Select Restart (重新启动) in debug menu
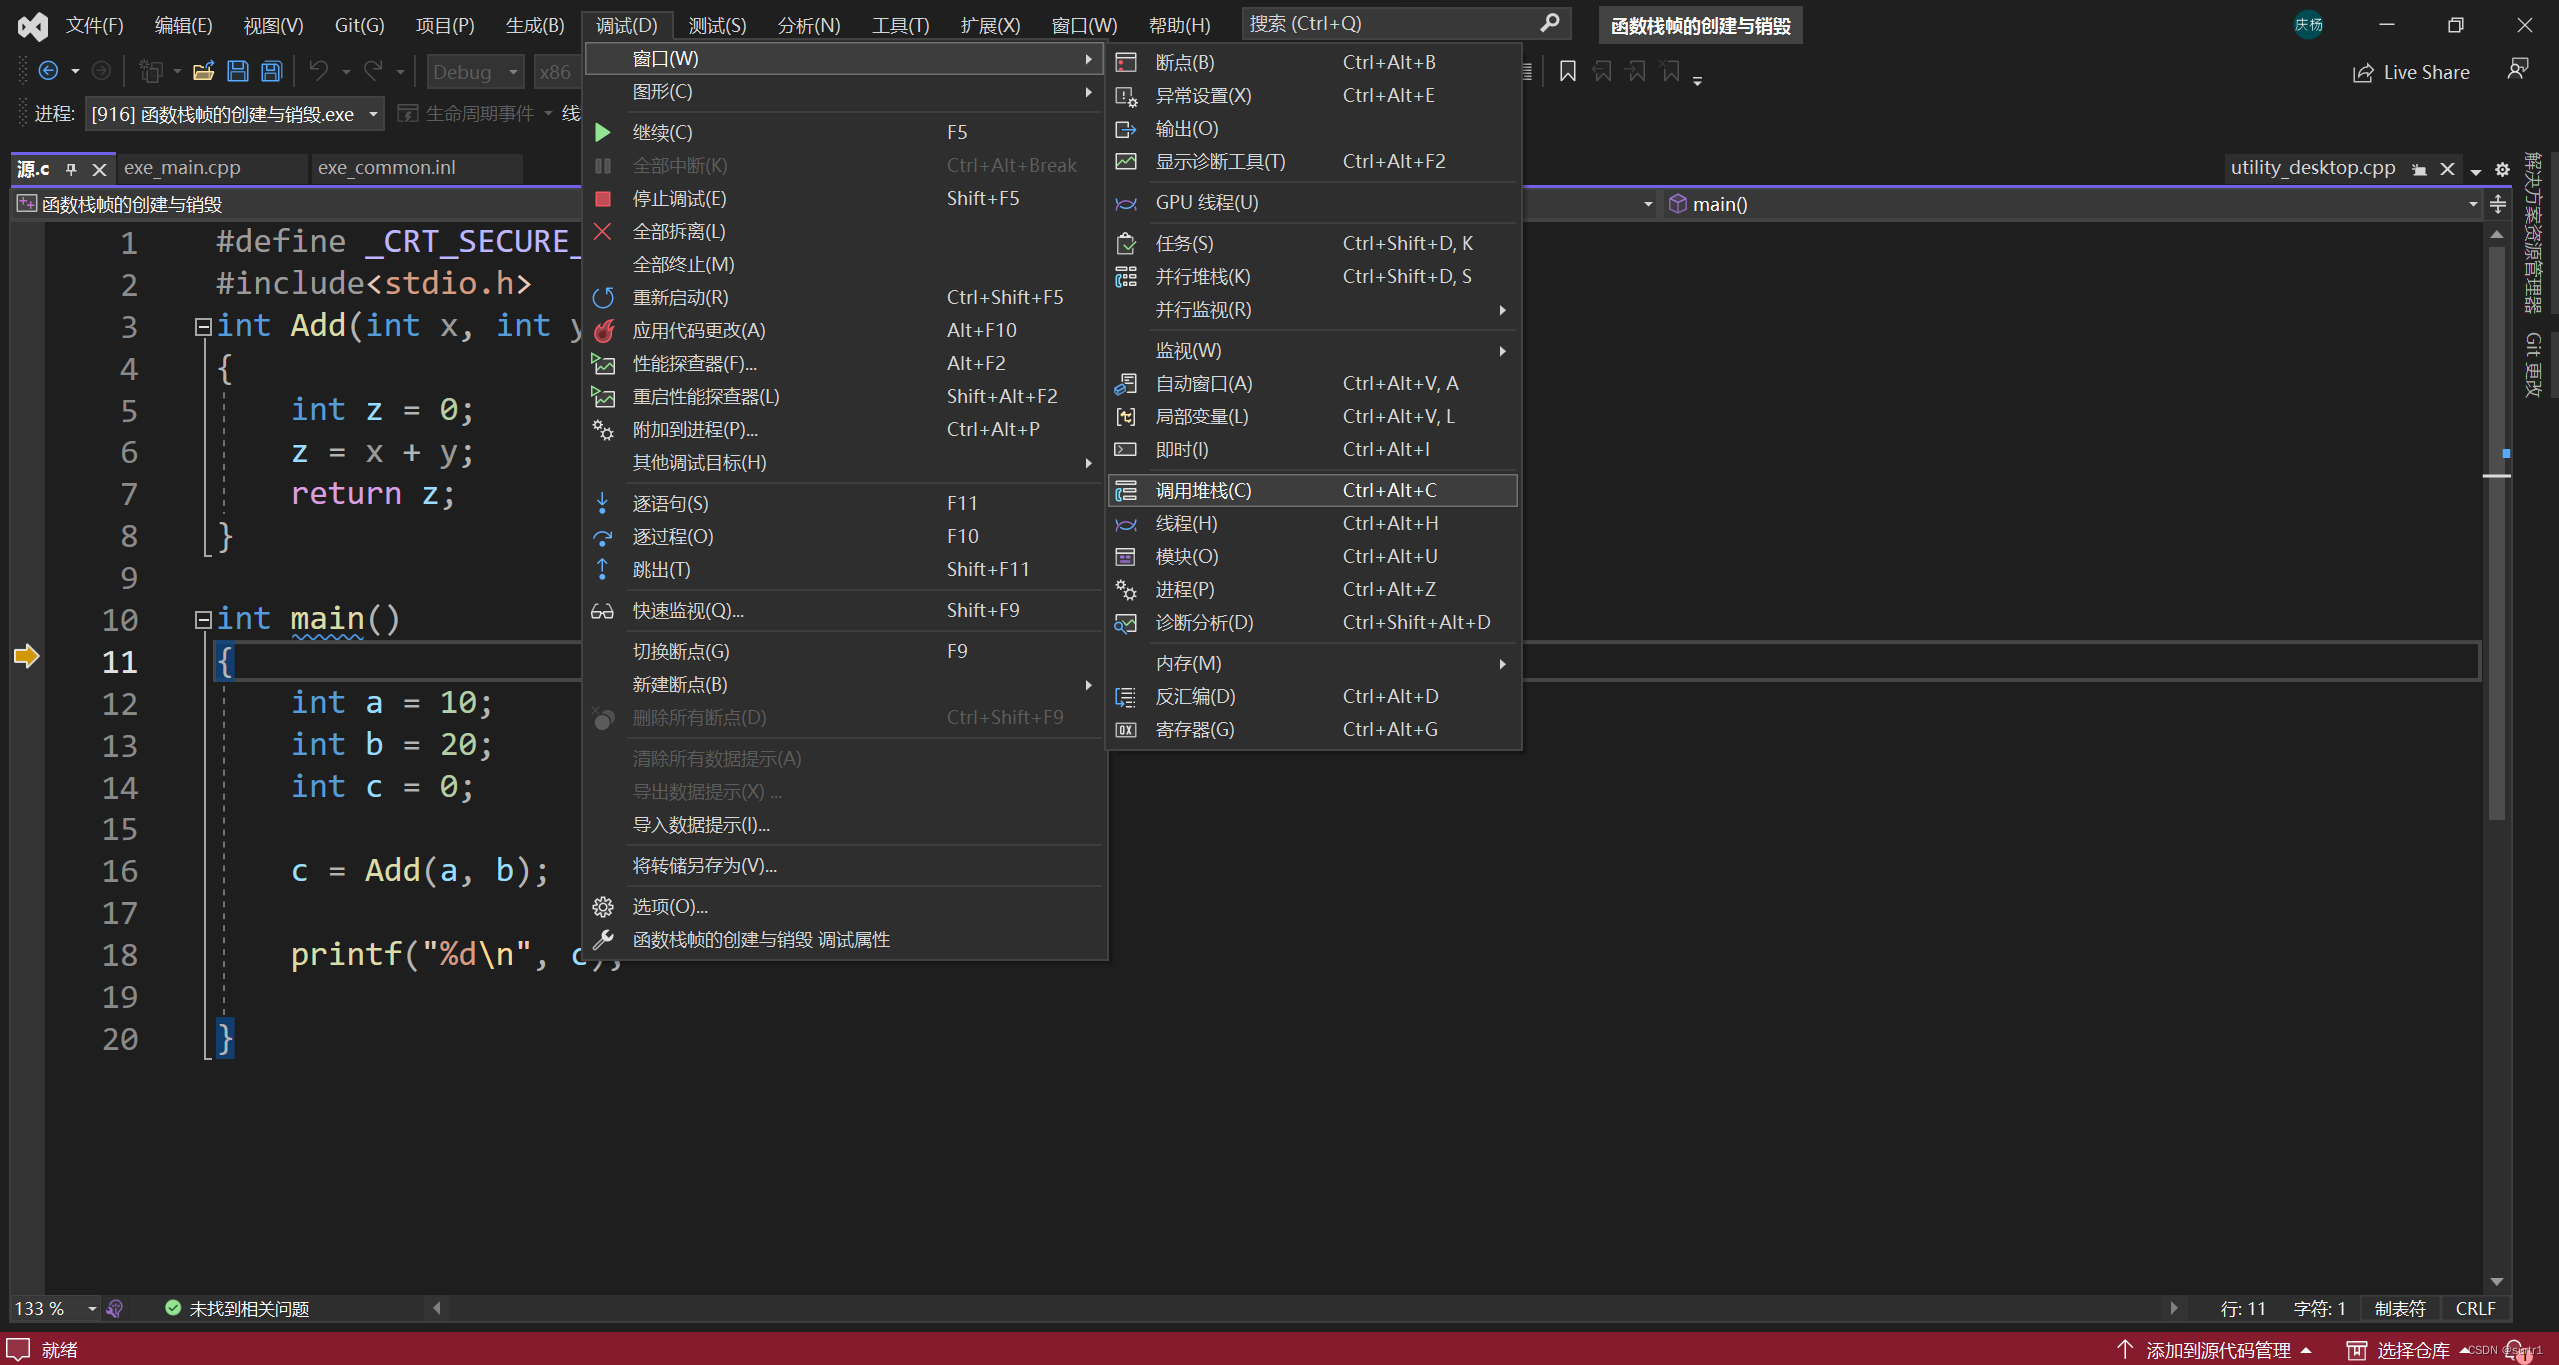This screenshot has height=1365, width=2559. 679,297
